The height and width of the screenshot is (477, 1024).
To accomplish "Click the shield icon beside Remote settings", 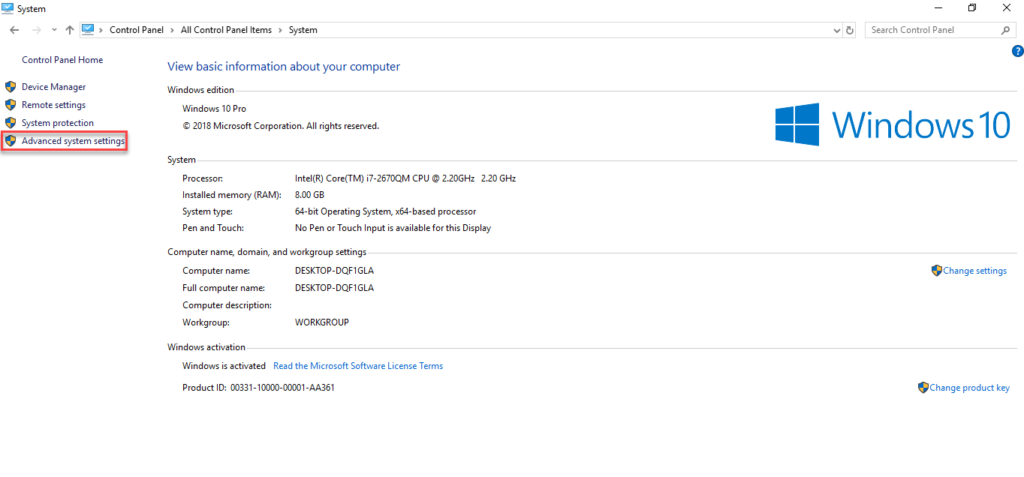I will 11,105.
